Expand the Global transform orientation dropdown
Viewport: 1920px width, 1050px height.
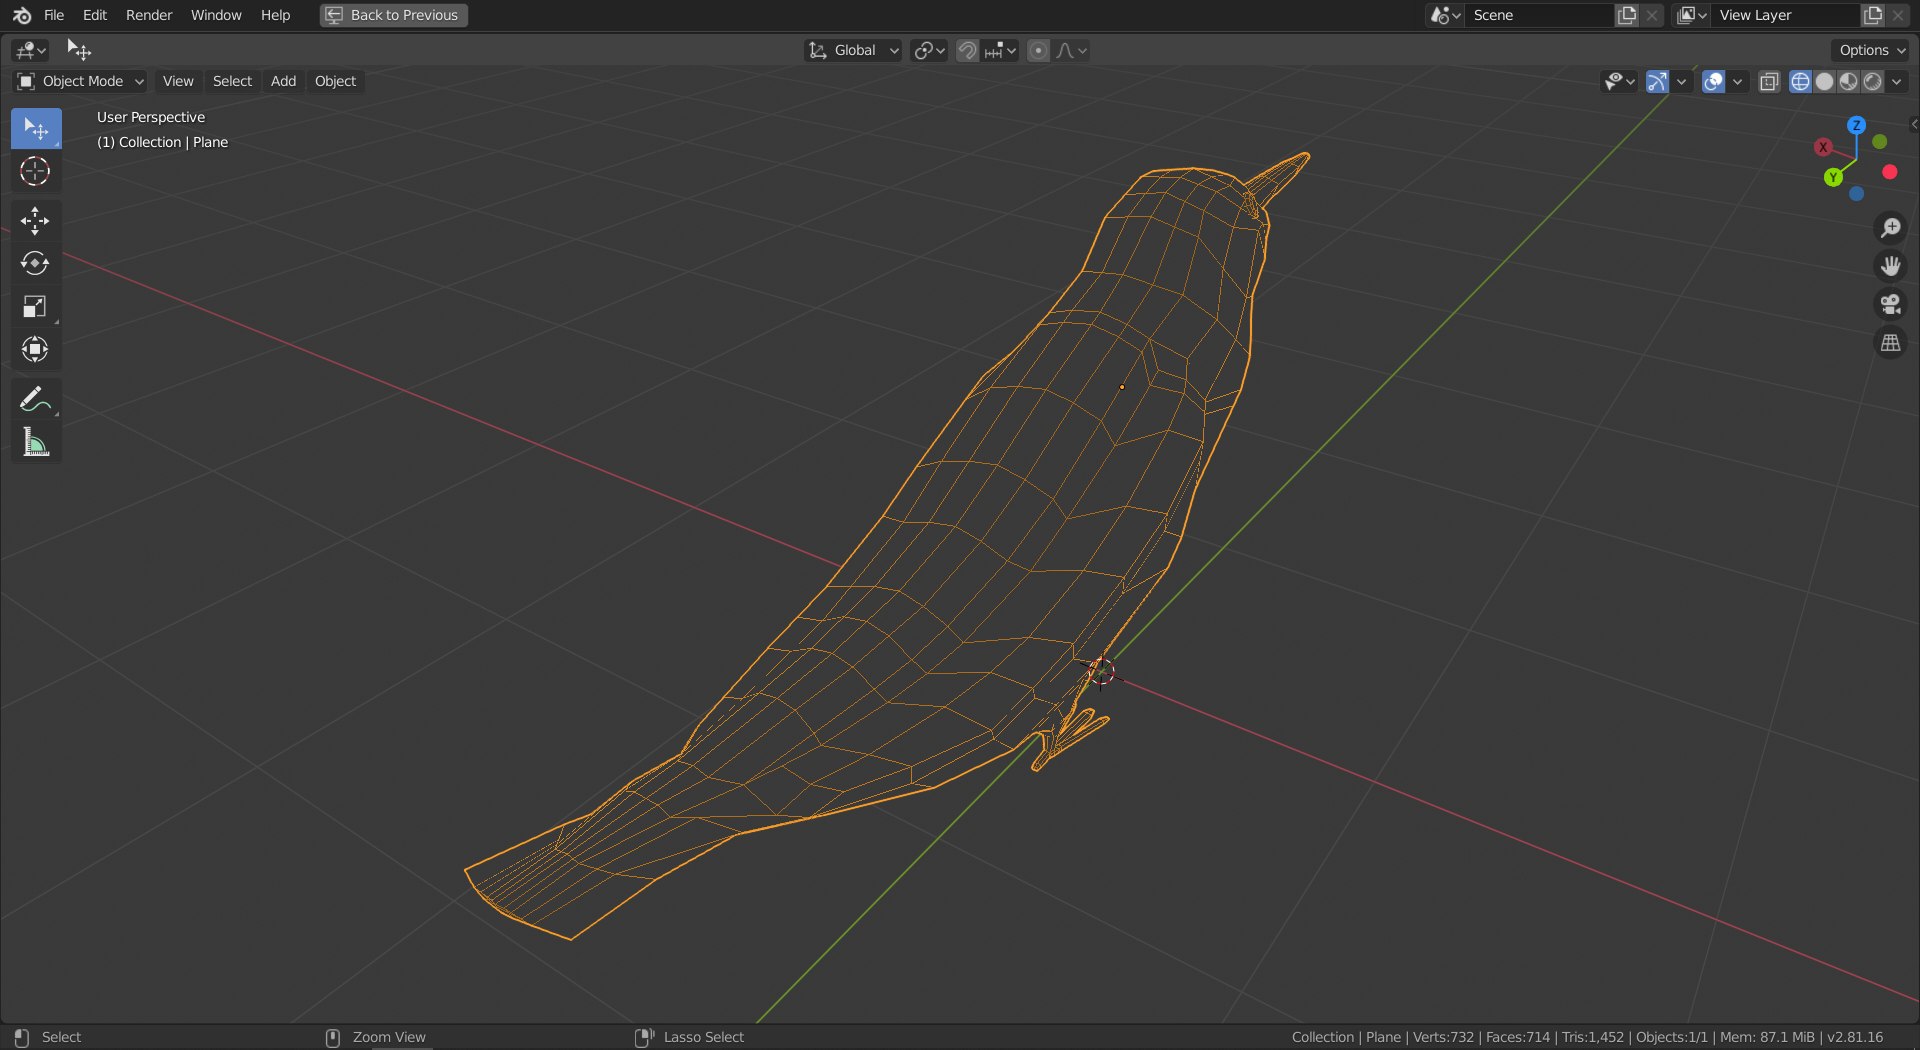click(x=853, y=50)
